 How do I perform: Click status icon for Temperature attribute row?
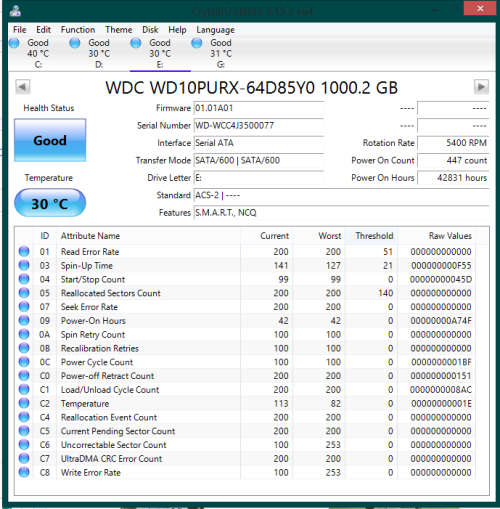(x=24, y=403)
